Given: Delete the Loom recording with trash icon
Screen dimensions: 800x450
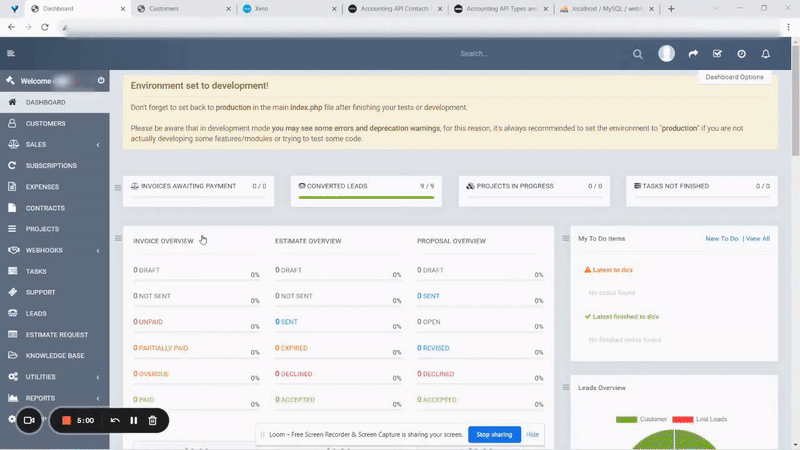Looking at the screenshot, I should (x=152, y=421).
